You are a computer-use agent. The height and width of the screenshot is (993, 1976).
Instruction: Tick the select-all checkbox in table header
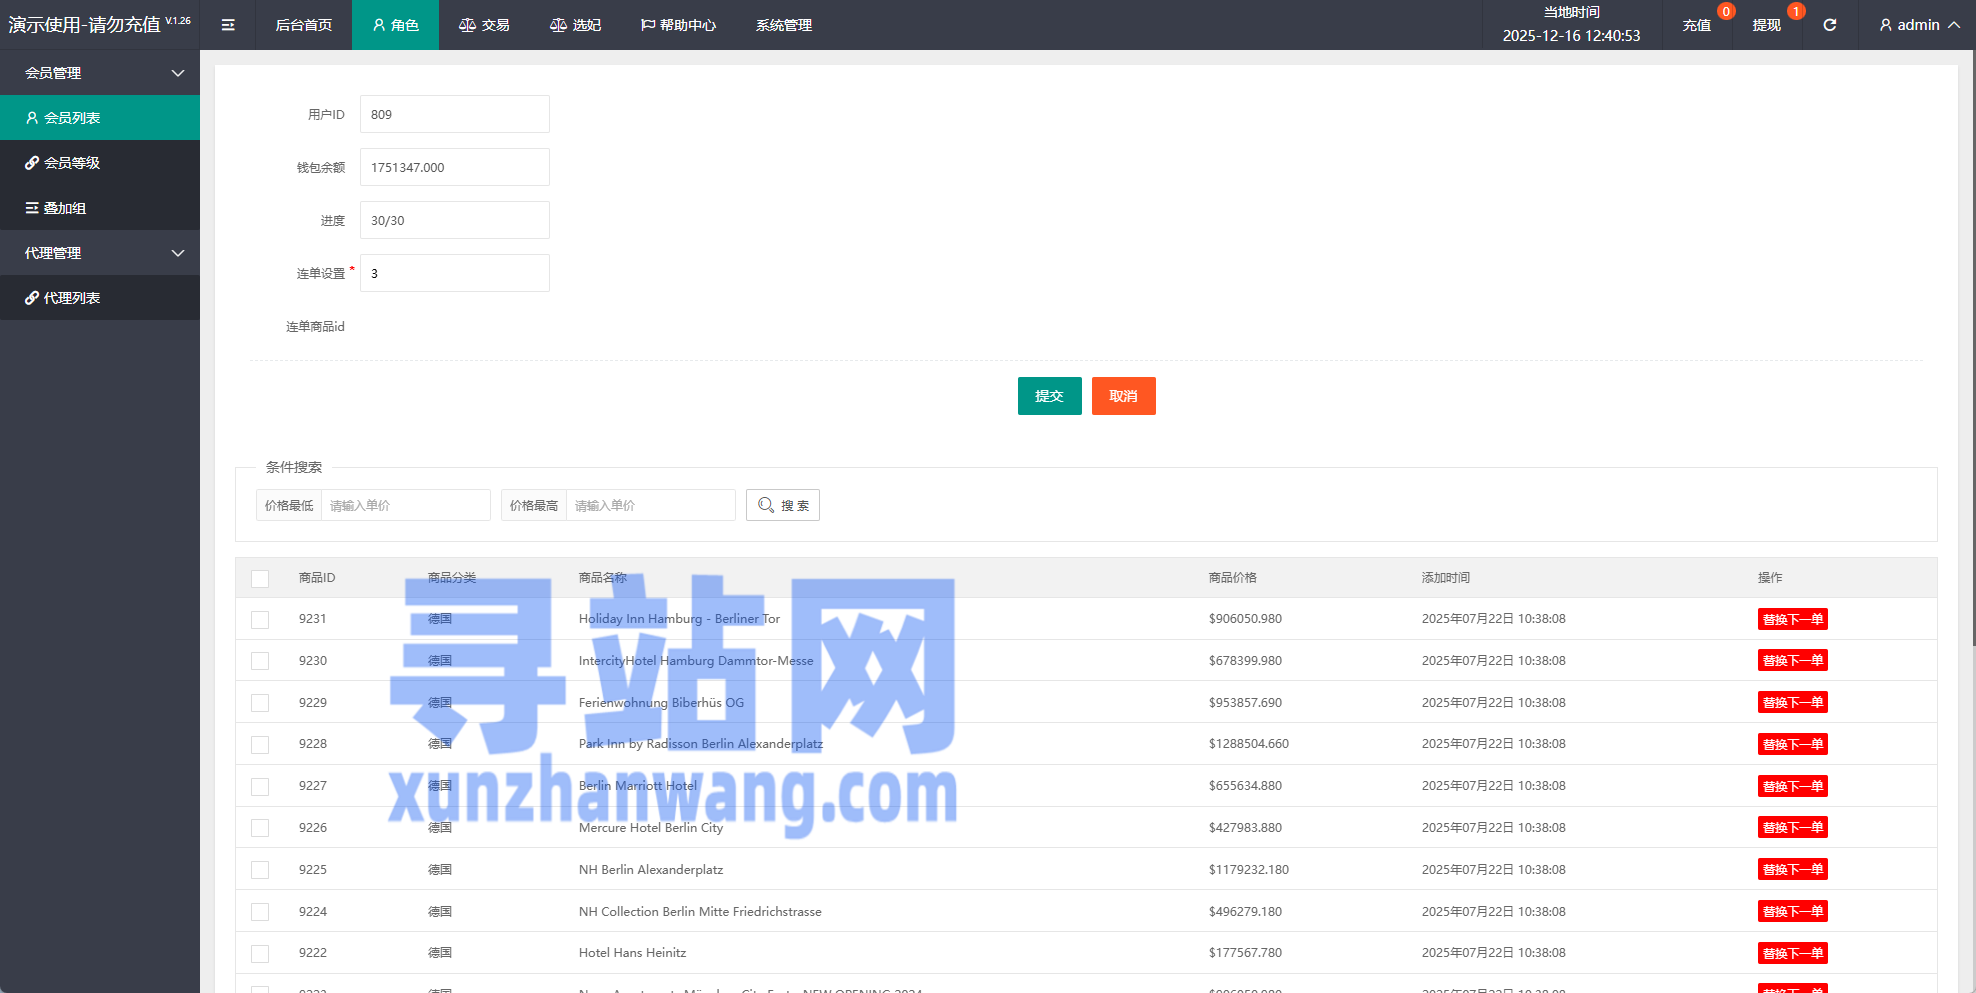[x=260, y=579]
